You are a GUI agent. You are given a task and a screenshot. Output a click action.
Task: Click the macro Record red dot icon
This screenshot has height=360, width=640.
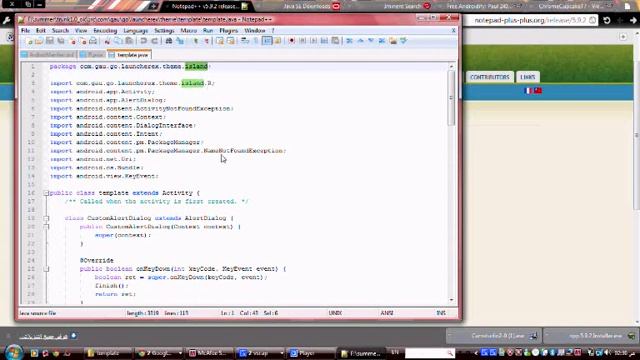coord(291,41)
